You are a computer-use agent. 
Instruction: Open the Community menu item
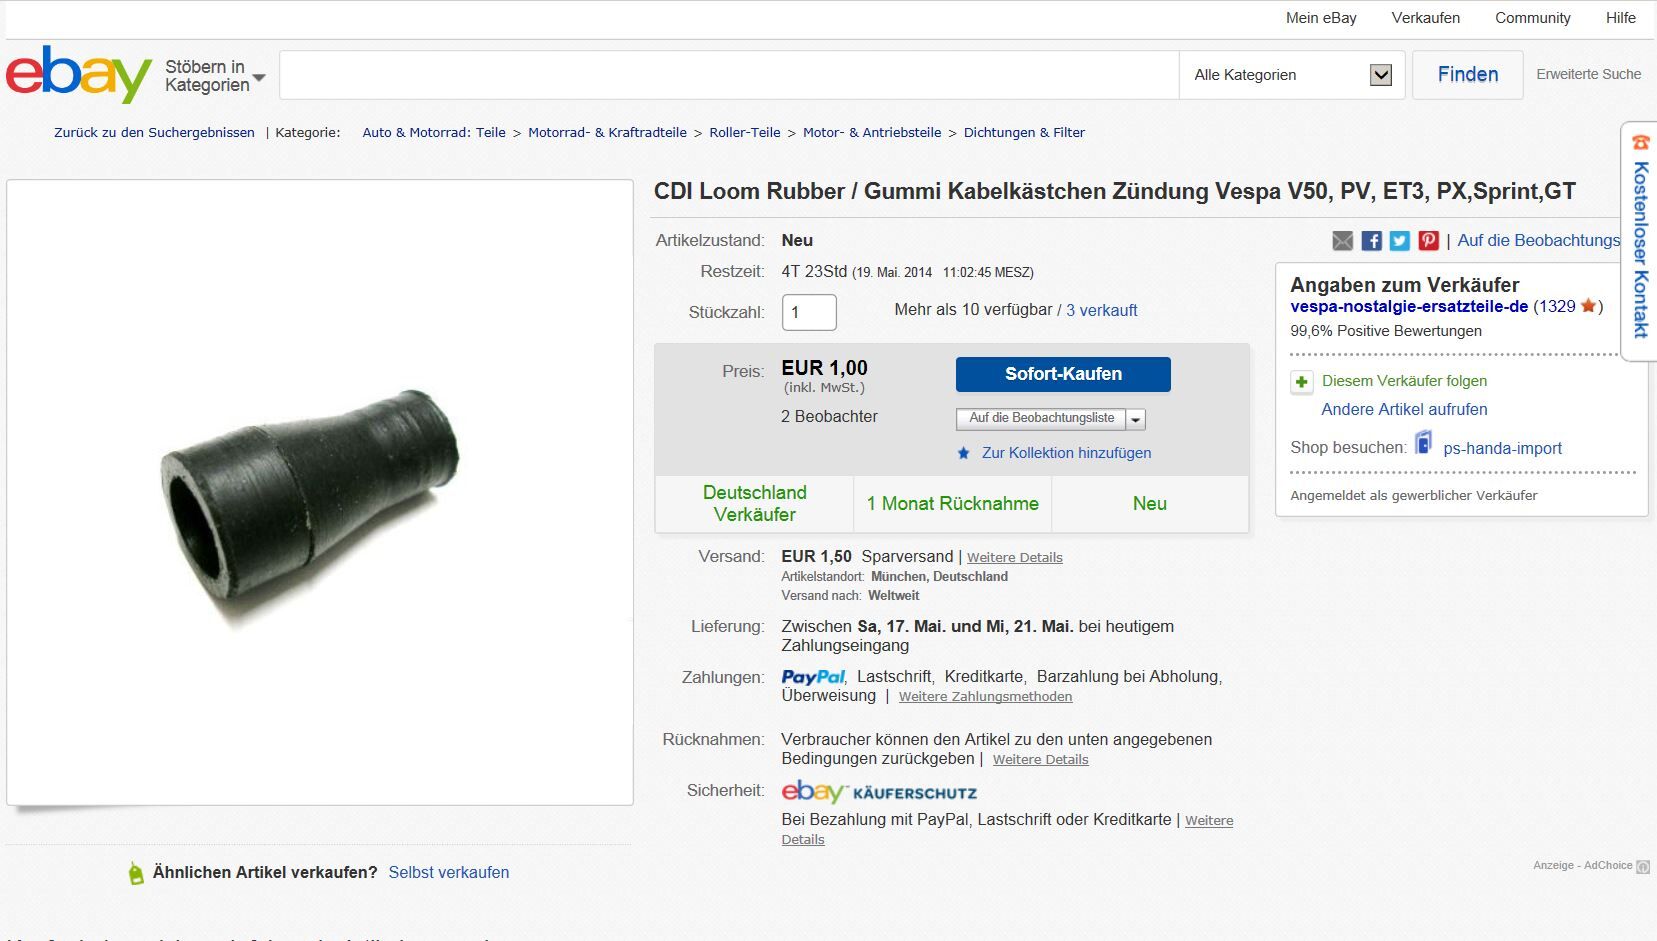1532,18
